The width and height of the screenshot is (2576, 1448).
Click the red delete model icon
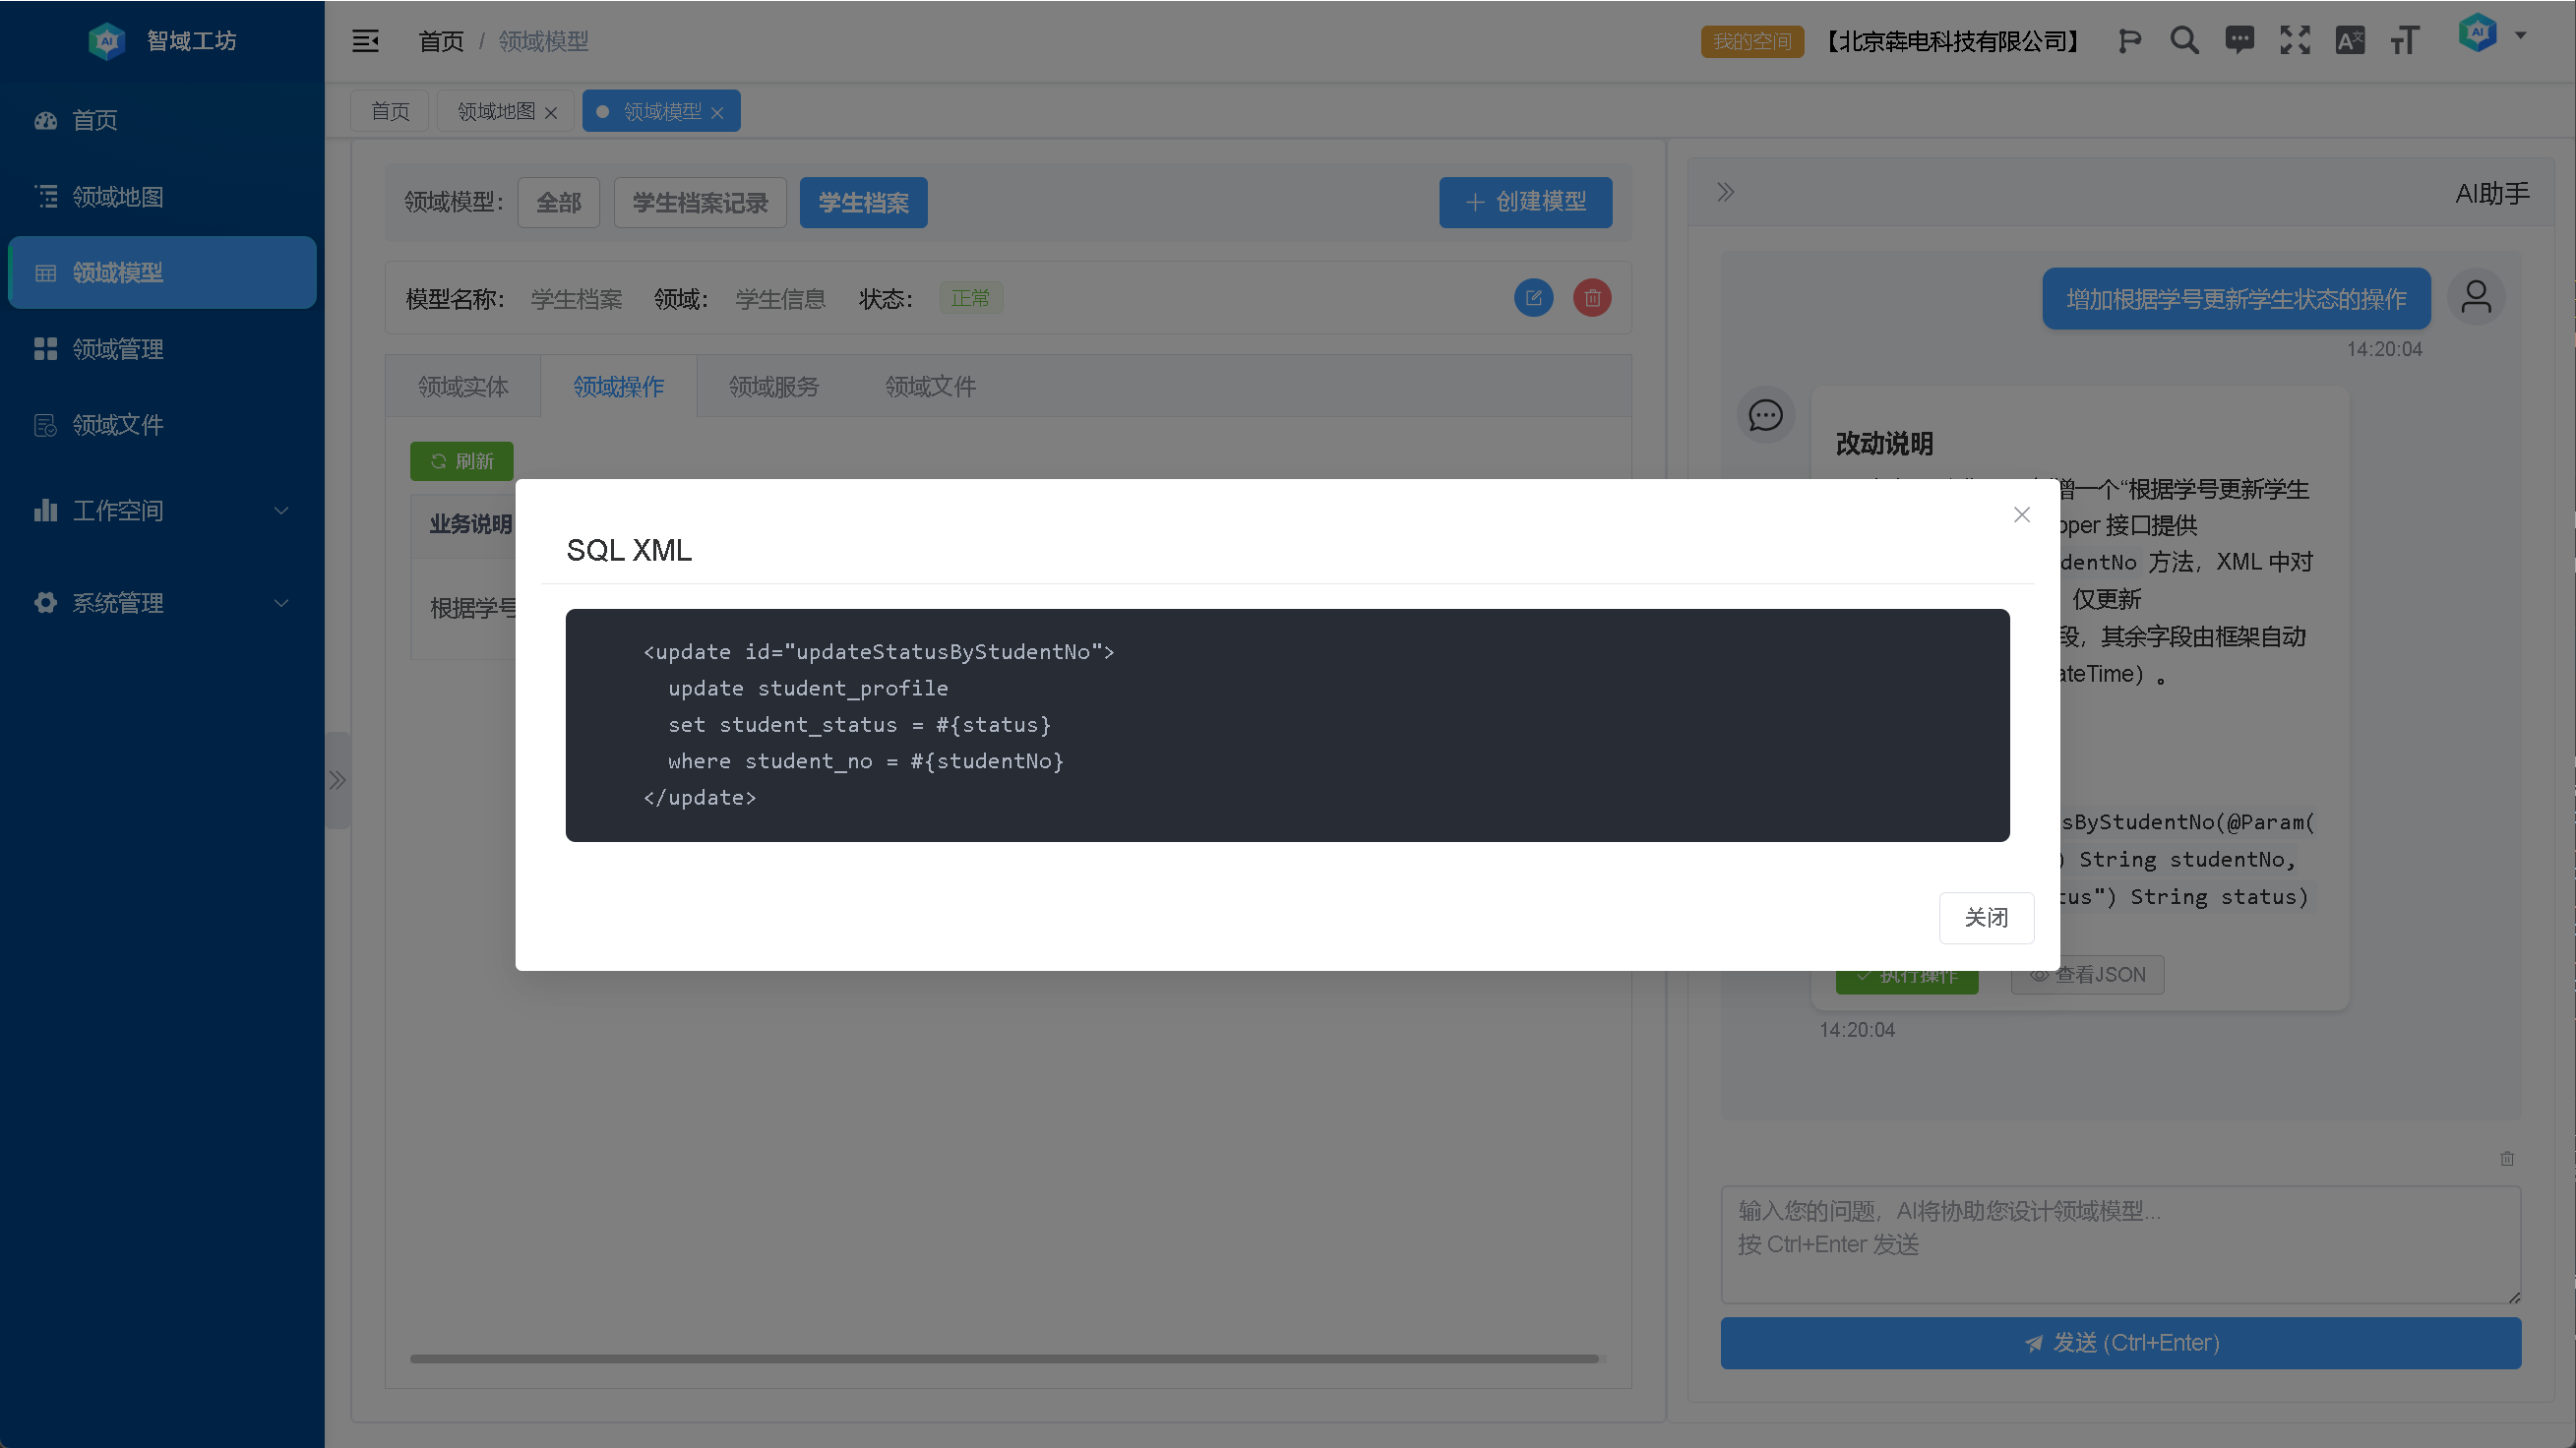click(x=1592, y=298)
